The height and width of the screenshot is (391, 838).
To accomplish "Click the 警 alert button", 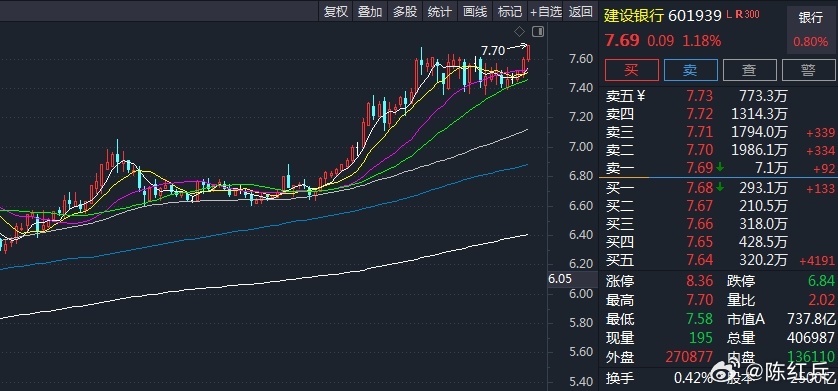I will (809, 70).
